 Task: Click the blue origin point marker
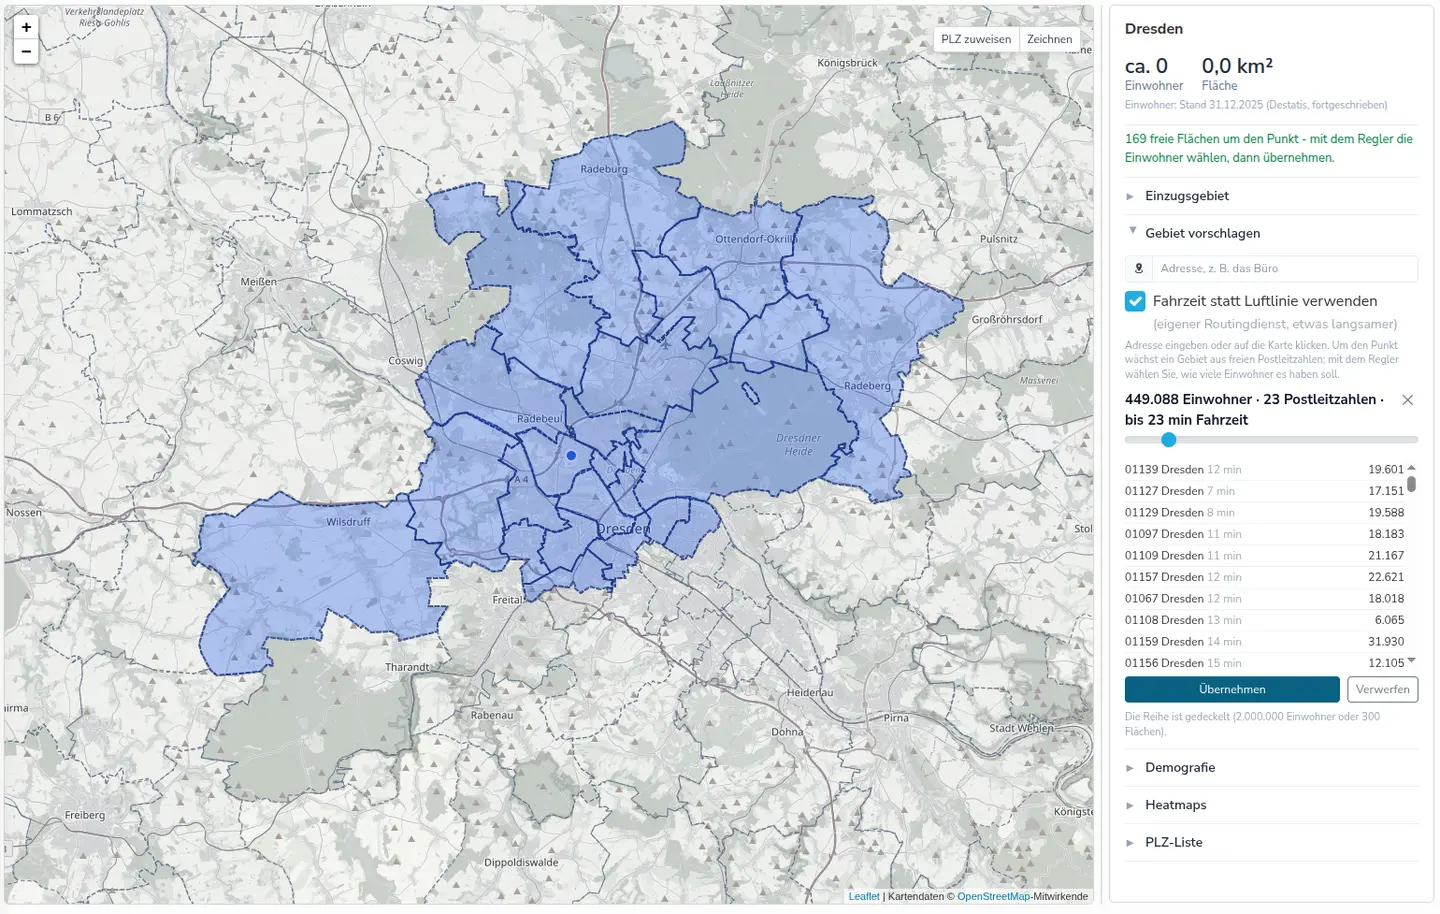[571, 455]
